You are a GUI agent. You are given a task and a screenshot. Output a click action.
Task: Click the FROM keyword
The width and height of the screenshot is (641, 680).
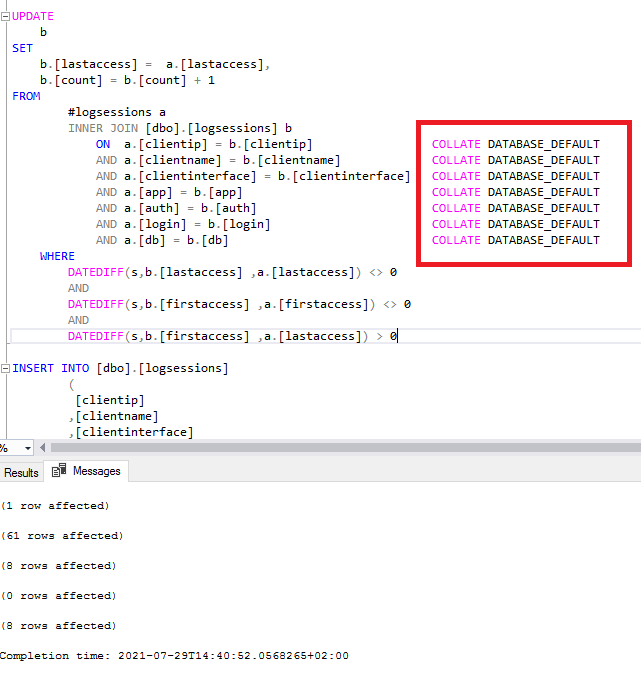26,96
